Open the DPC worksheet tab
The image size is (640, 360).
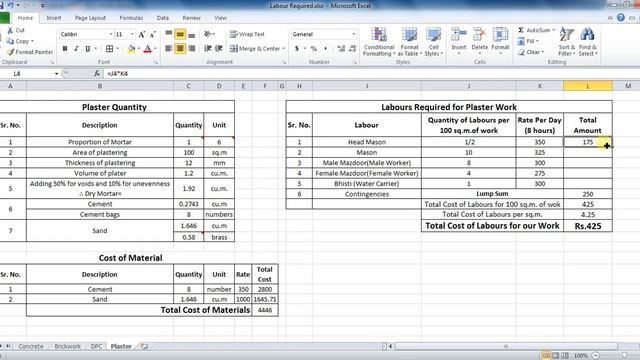(x=96, y=347)
